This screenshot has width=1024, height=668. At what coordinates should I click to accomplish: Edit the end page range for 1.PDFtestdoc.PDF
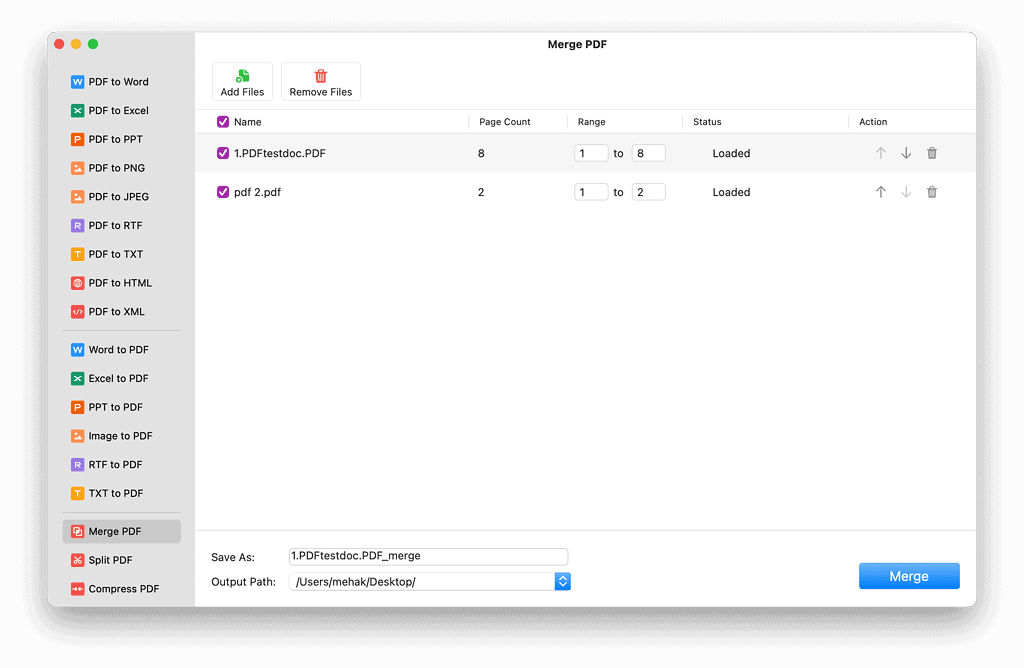tap(648, 153)
